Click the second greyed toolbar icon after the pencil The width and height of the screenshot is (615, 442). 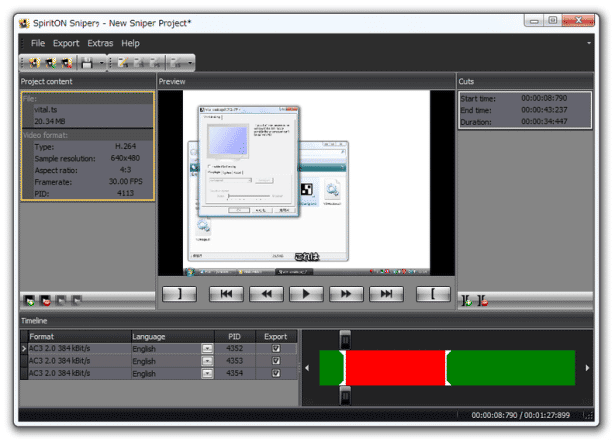click(139, 63)
